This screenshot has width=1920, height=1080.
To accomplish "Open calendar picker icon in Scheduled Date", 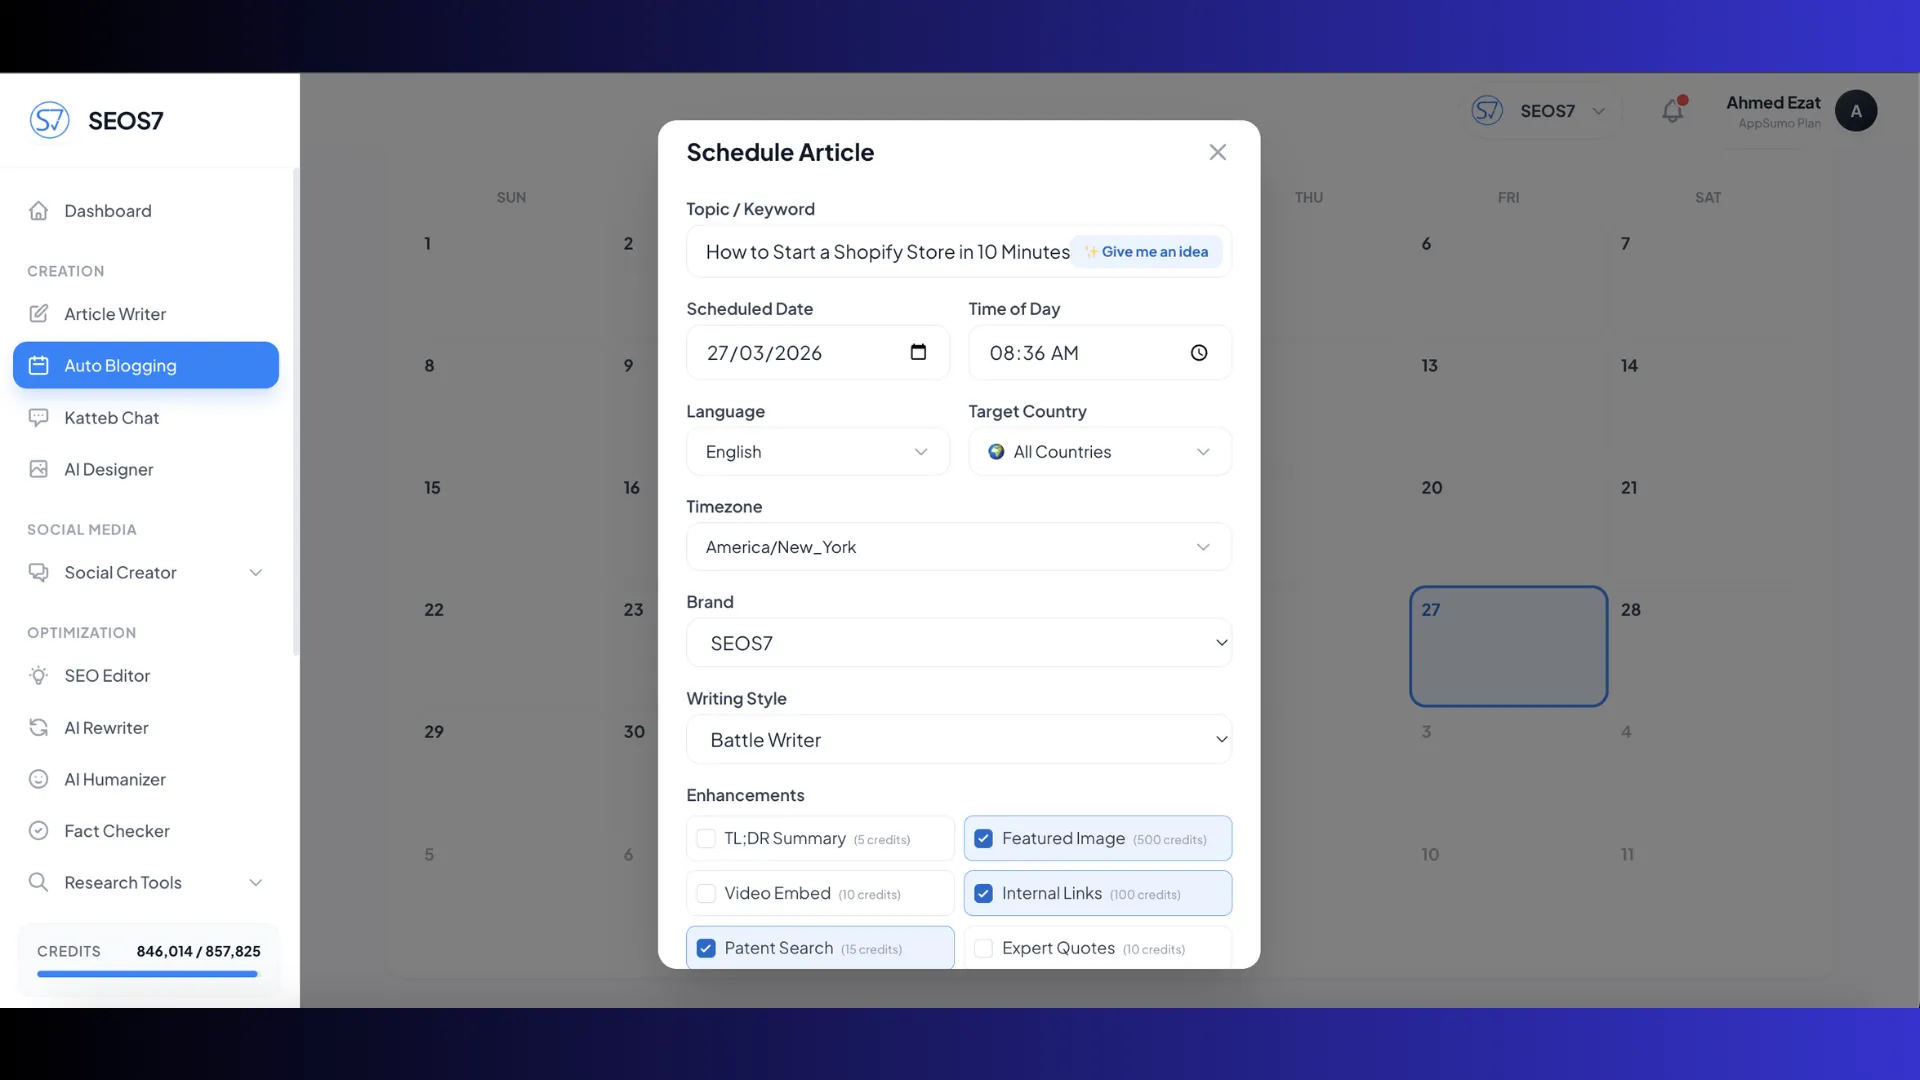I will [x=918, y=352].
